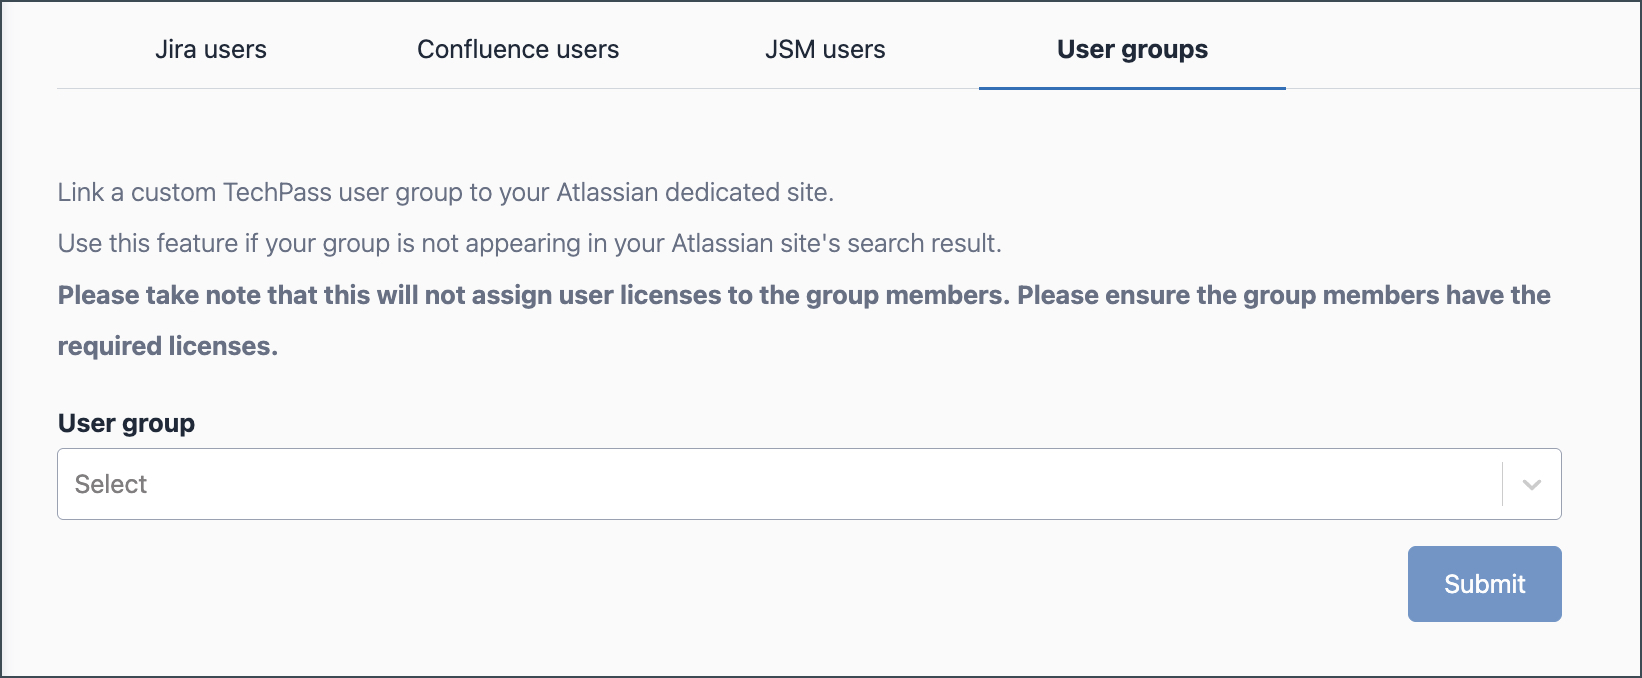Click the 'Link a custom TechPass user group' text
The height and width of the screenshot is (678, 1642).
pyautogui.click(x=446, y=192)
